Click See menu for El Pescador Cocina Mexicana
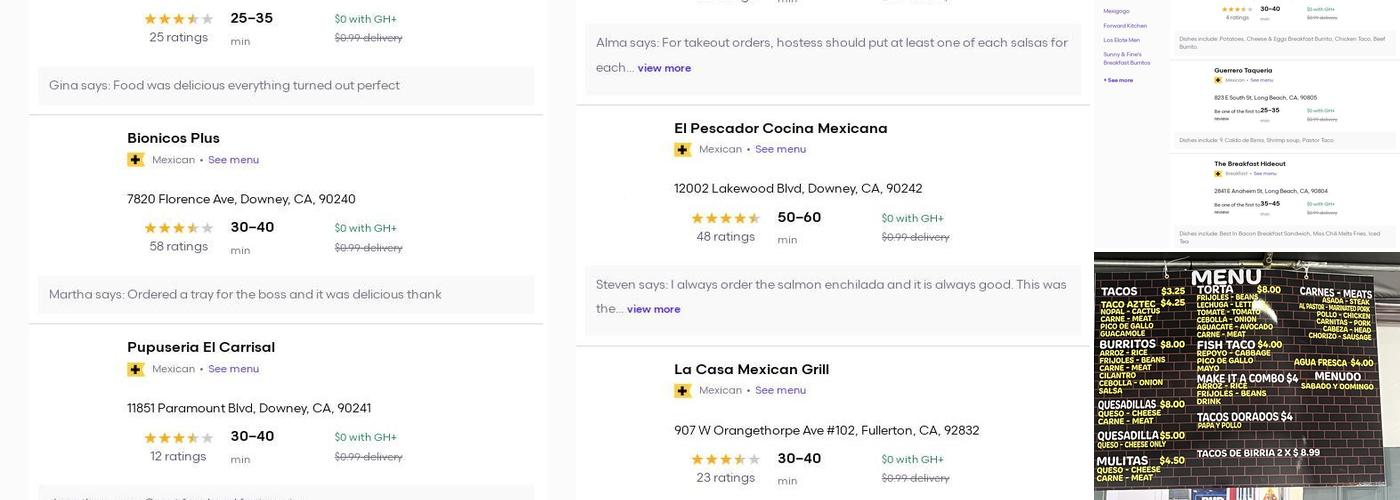The height and width of the screenshot is (500, 1400). [x=780, y=150]
